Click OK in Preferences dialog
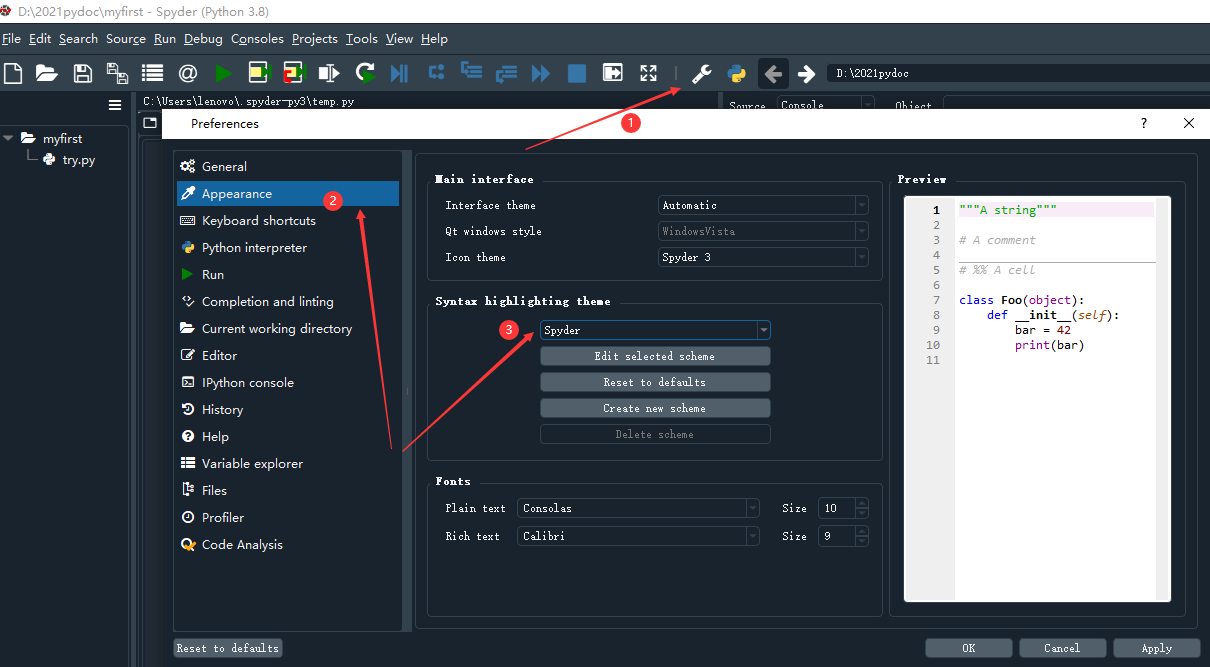The width and height of the screenshot is (1210, 667). 968,648
